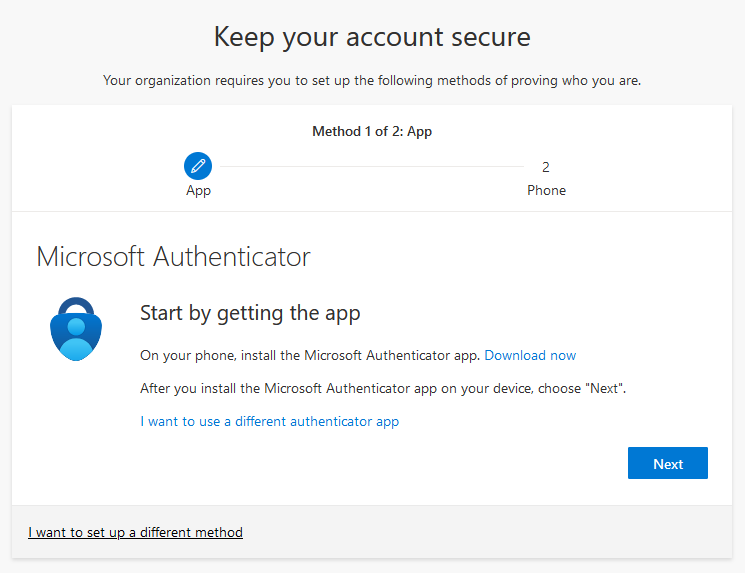Choose I want to use a different authenticator app
745x573 pixels.
269,421
